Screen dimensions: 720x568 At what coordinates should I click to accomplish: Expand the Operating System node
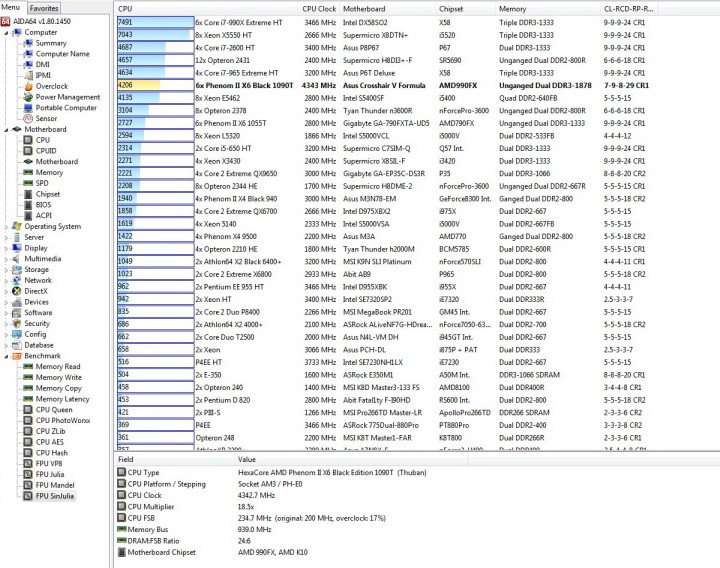click(x=6, y=227)
